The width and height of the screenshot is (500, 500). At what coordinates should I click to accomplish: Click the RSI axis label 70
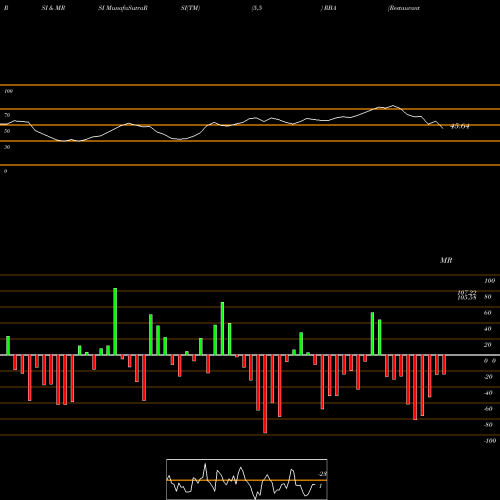click(x=7, y=115)
